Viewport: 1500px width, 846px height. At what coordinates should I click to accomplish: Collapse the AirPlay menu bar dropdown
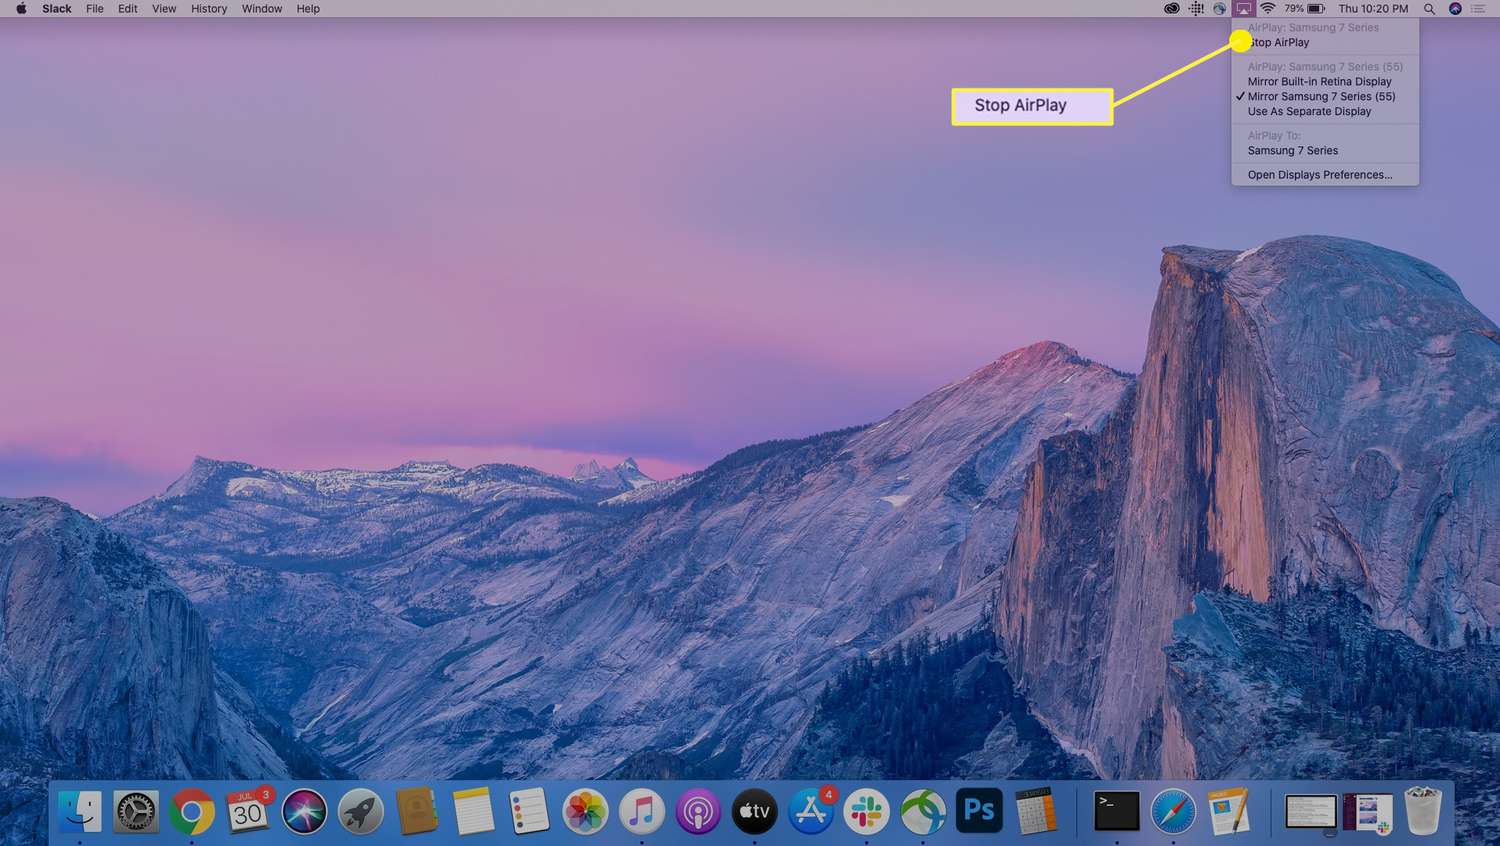1243,9
